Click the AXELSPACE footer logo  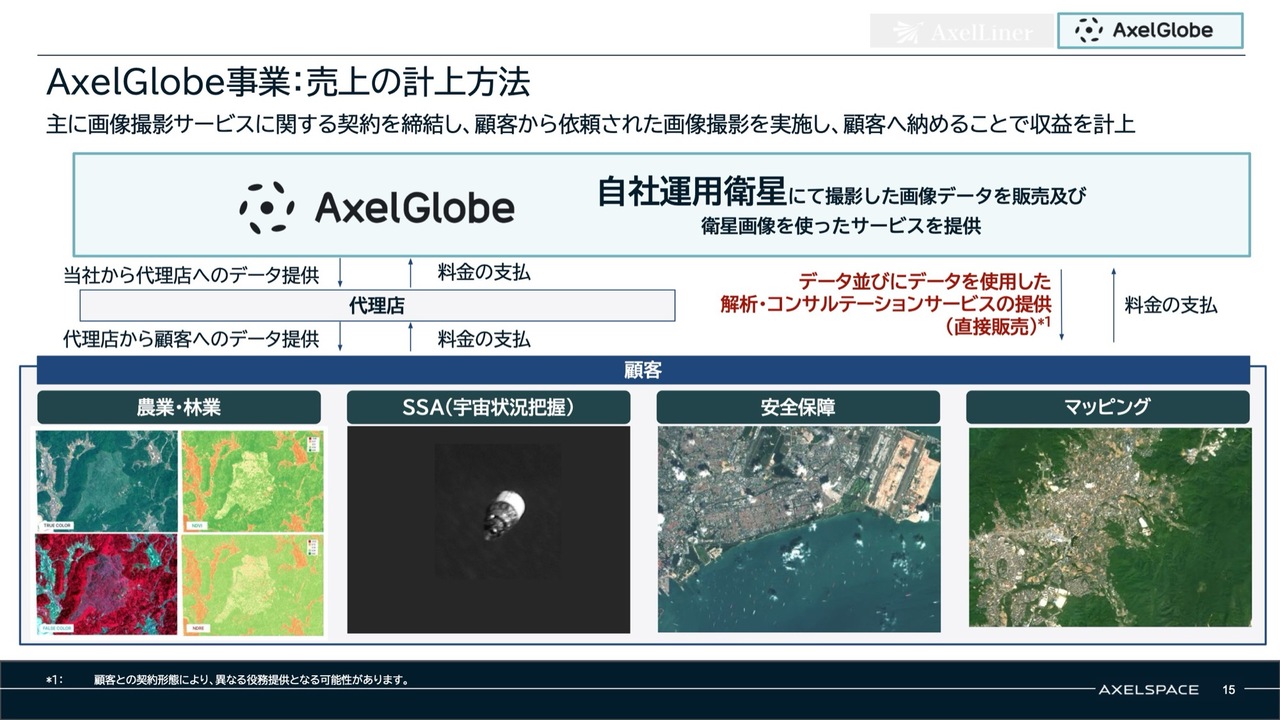coord(1148,690)
